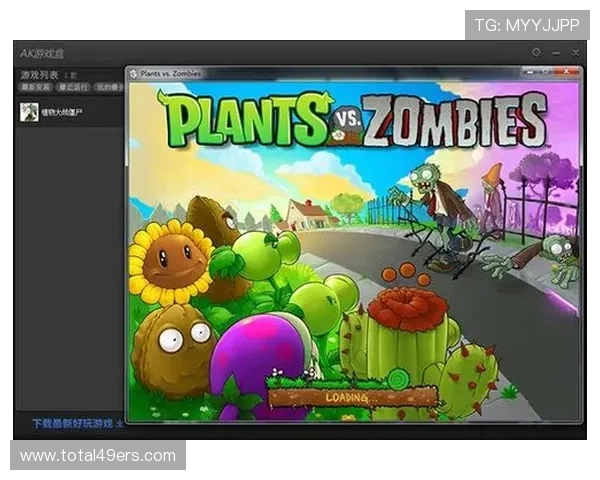Click the LOADING progress bar in game
The height and width of the screenshot is (480, 600).
coord(352,397)
